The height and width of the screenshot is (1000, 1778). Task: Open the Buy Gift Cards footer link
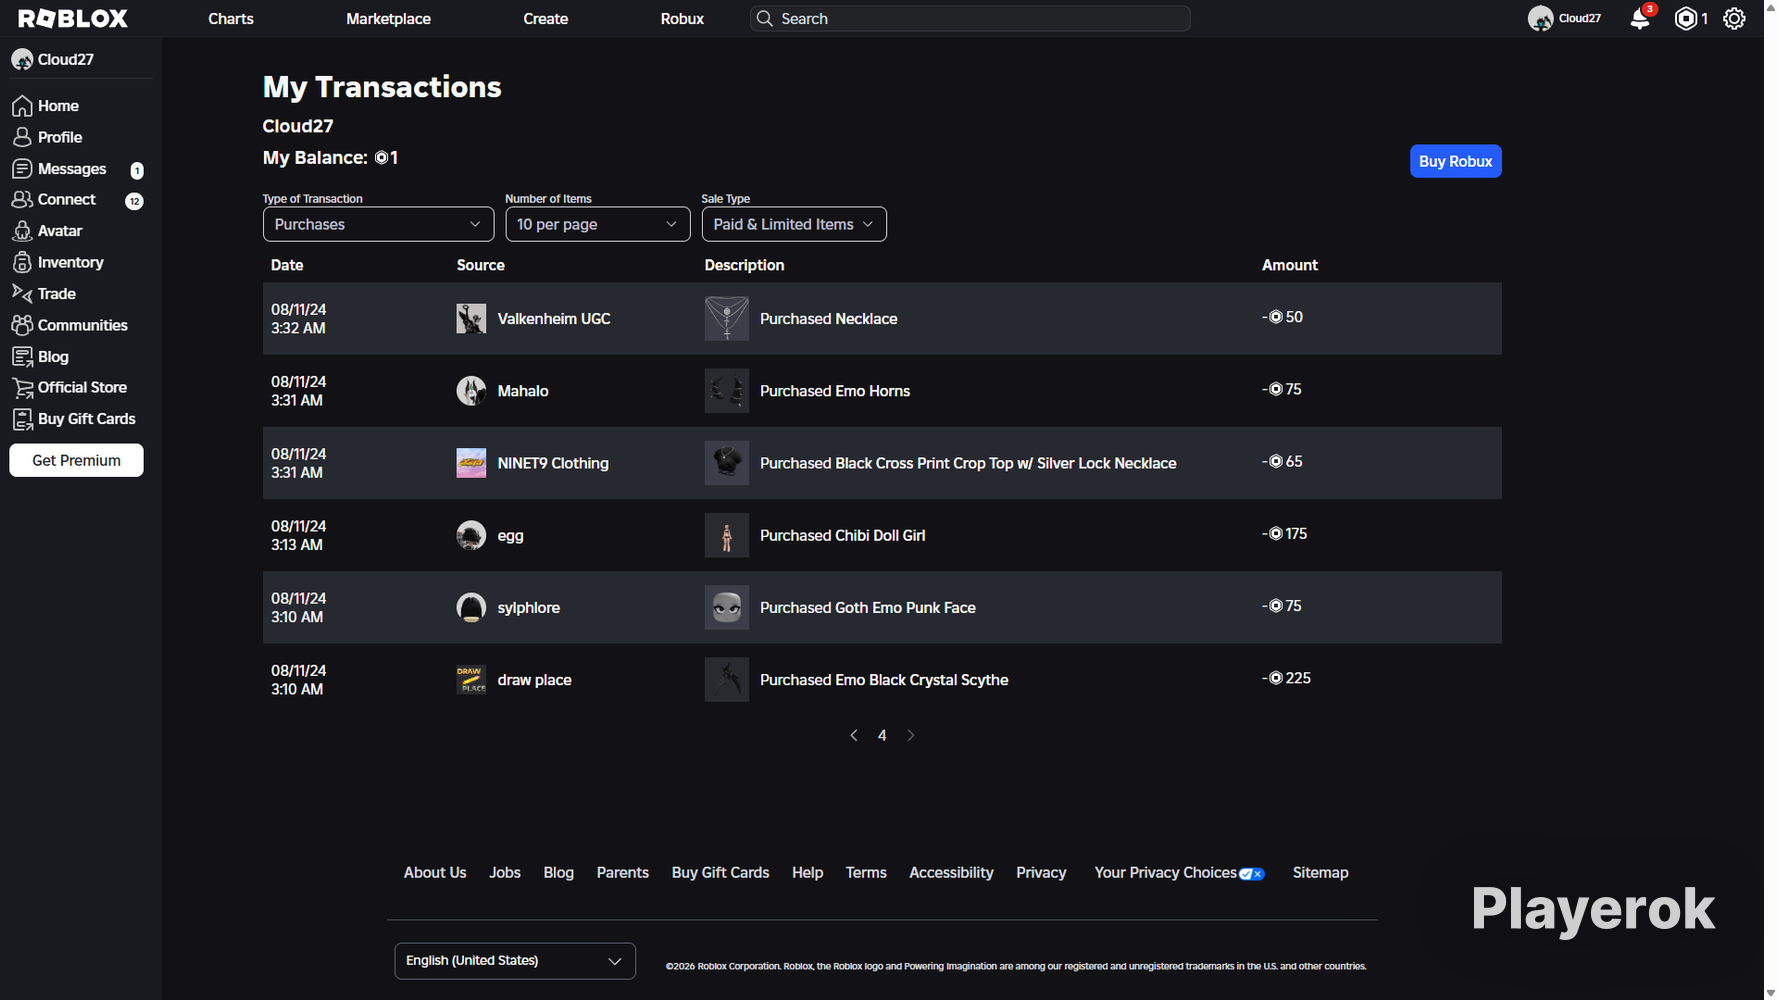(x=721, y=873)
